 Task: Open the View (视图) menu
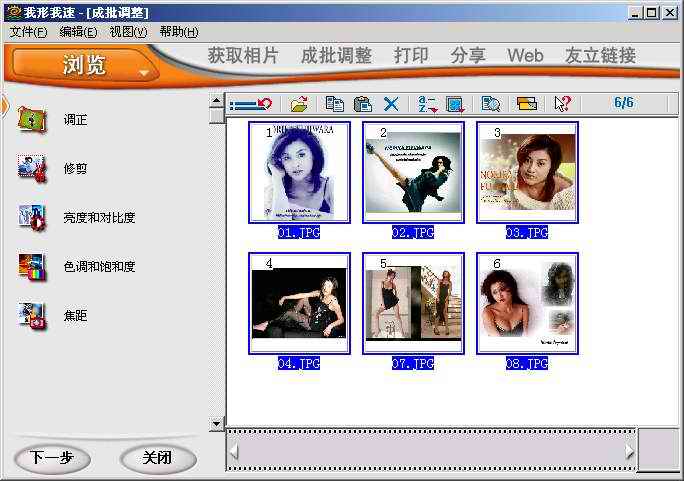128,32
